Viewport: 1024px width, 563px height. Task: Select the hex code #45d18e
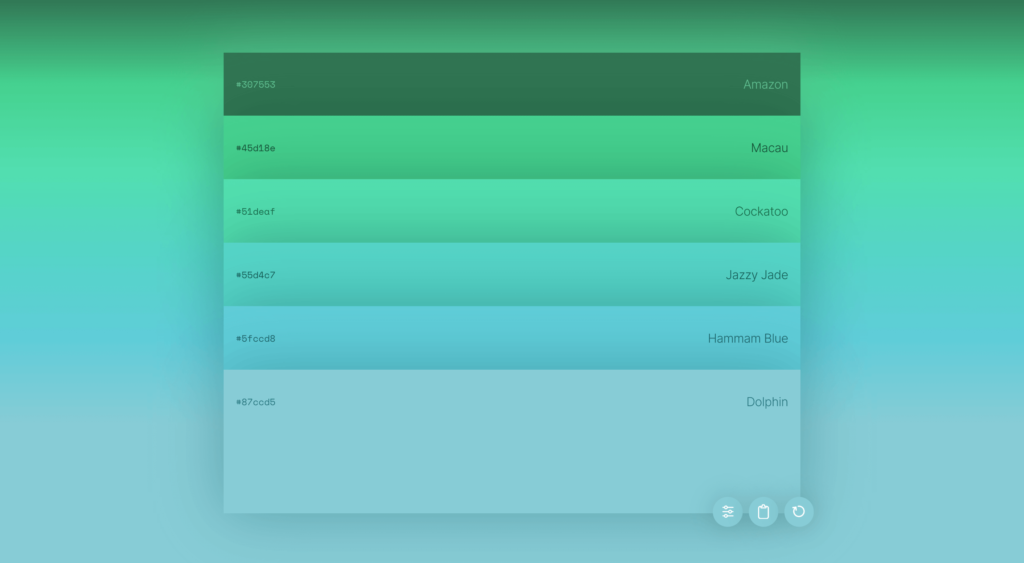click(255, 148)
